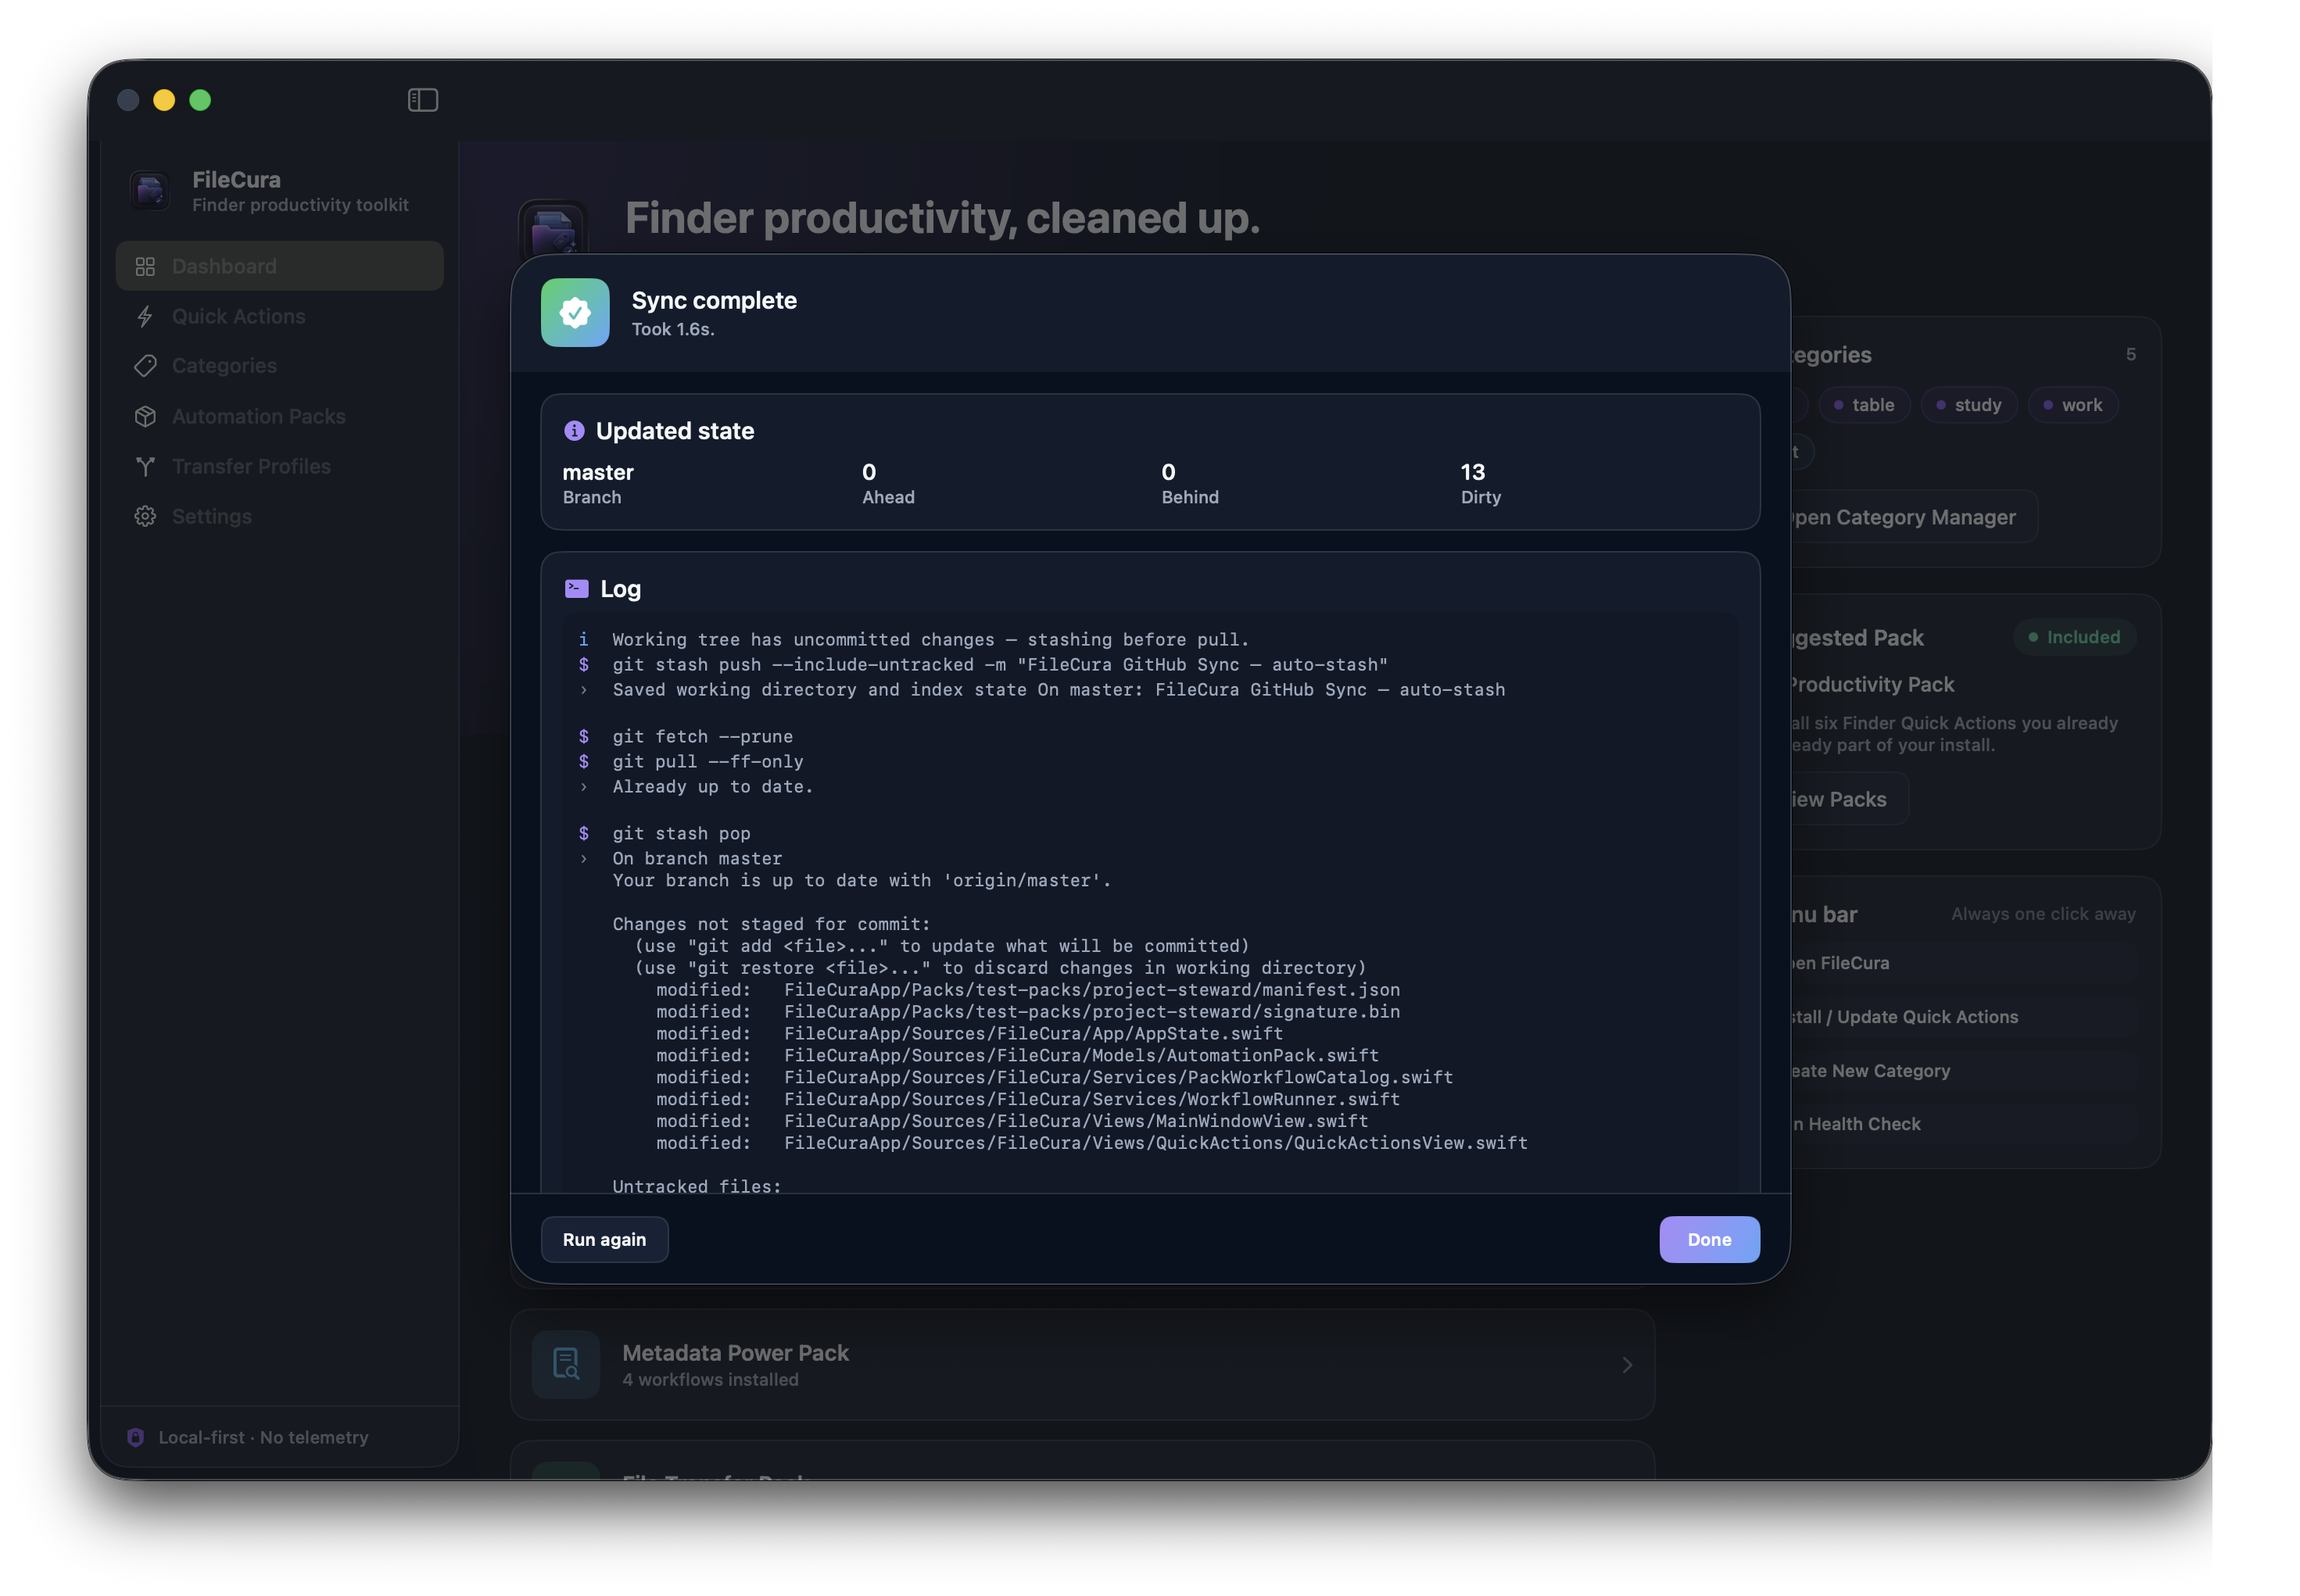The image size is (2300, 1596).
Task: Click the modified PackWorkflowCatalog.swift line
Action: [1054, 1077]
